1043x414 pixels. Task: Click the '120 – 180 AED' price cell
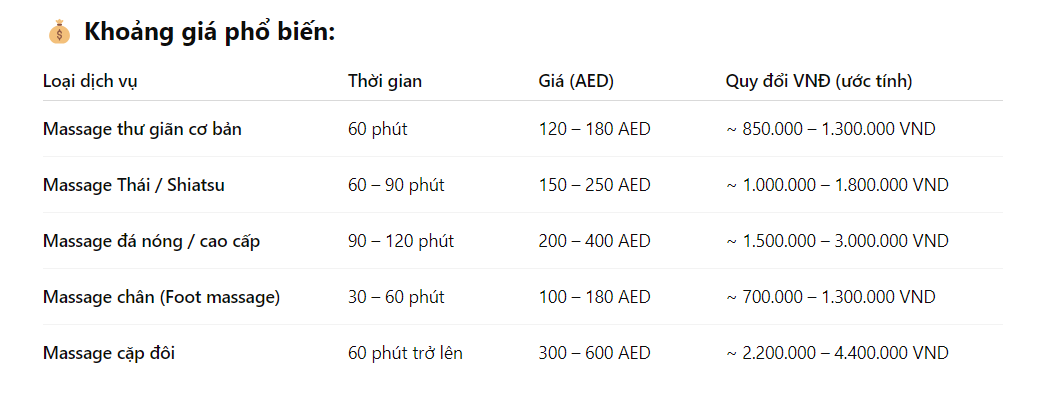tap(594, 129)
